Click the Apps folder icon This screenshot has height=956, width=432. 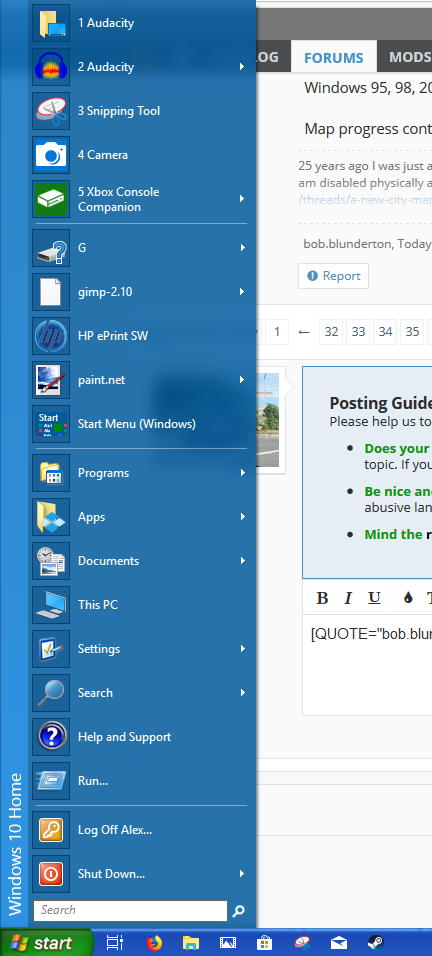51,517
